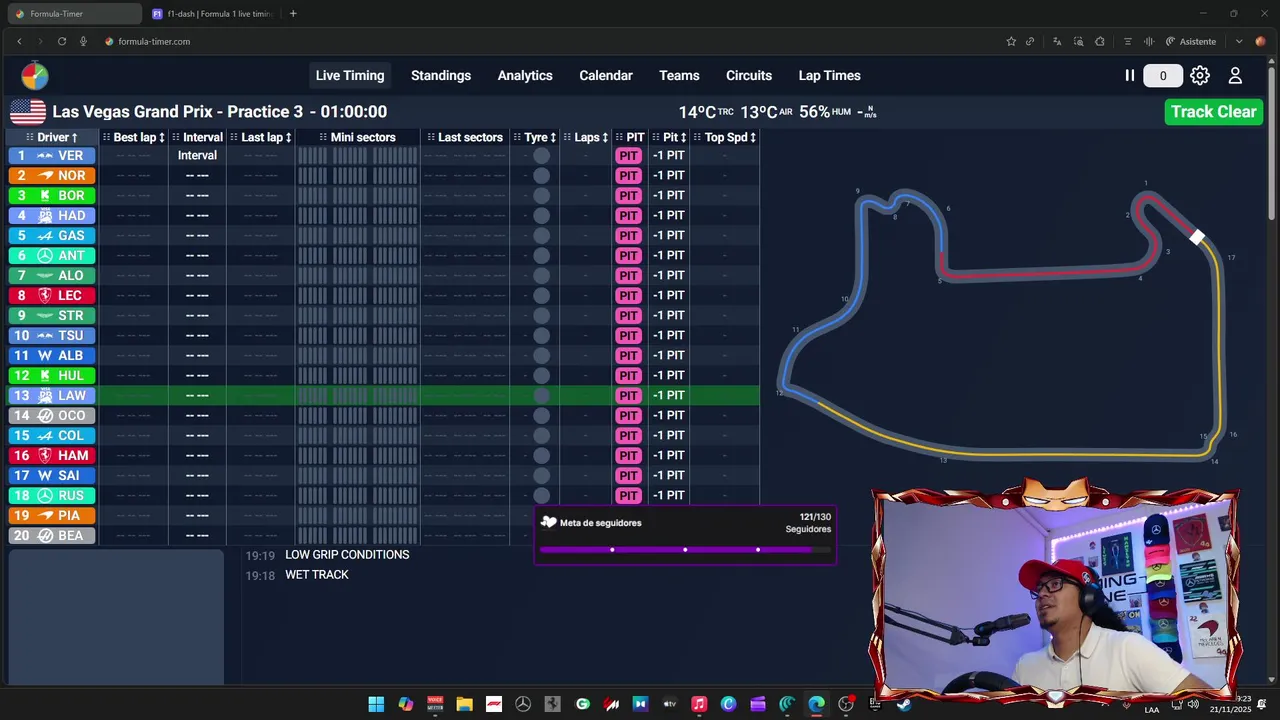Open the translate page icon

click(1058, 41)
